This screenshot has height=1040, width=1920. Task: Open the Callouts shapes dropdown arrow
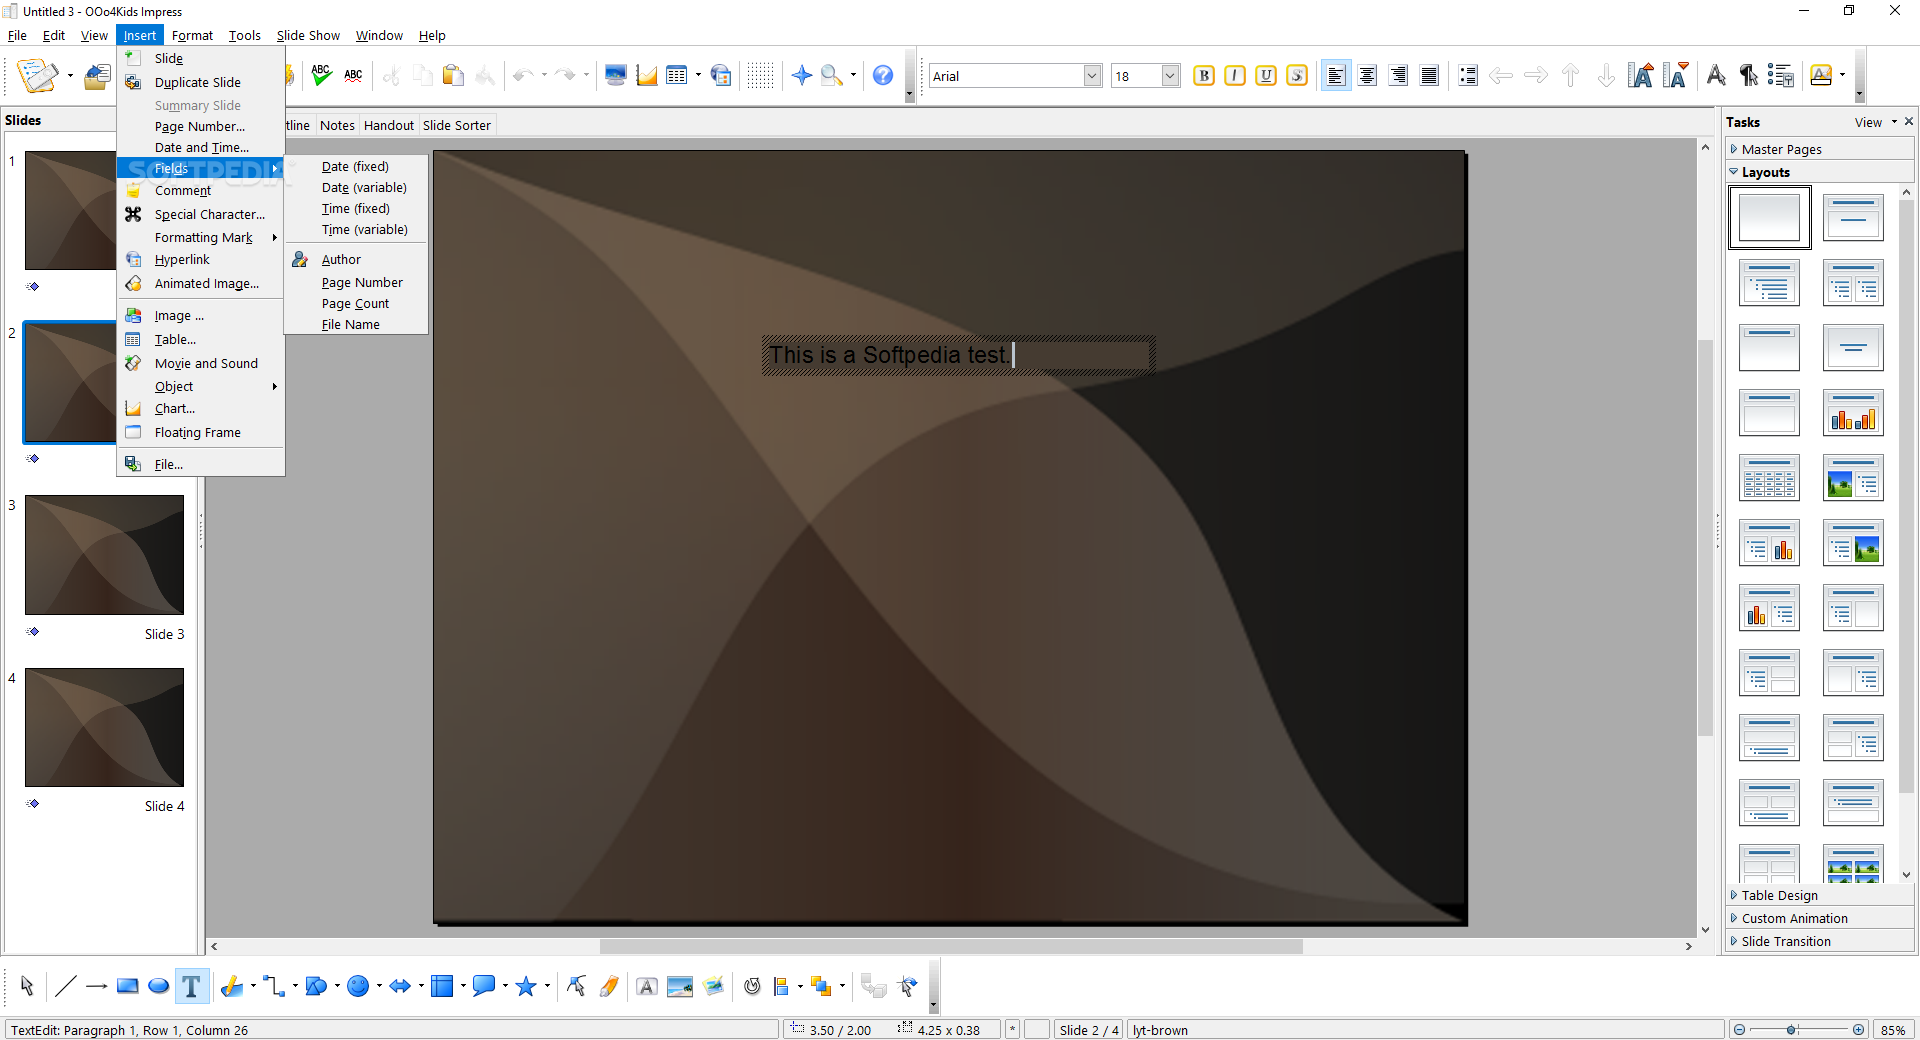tap(505, 986)
